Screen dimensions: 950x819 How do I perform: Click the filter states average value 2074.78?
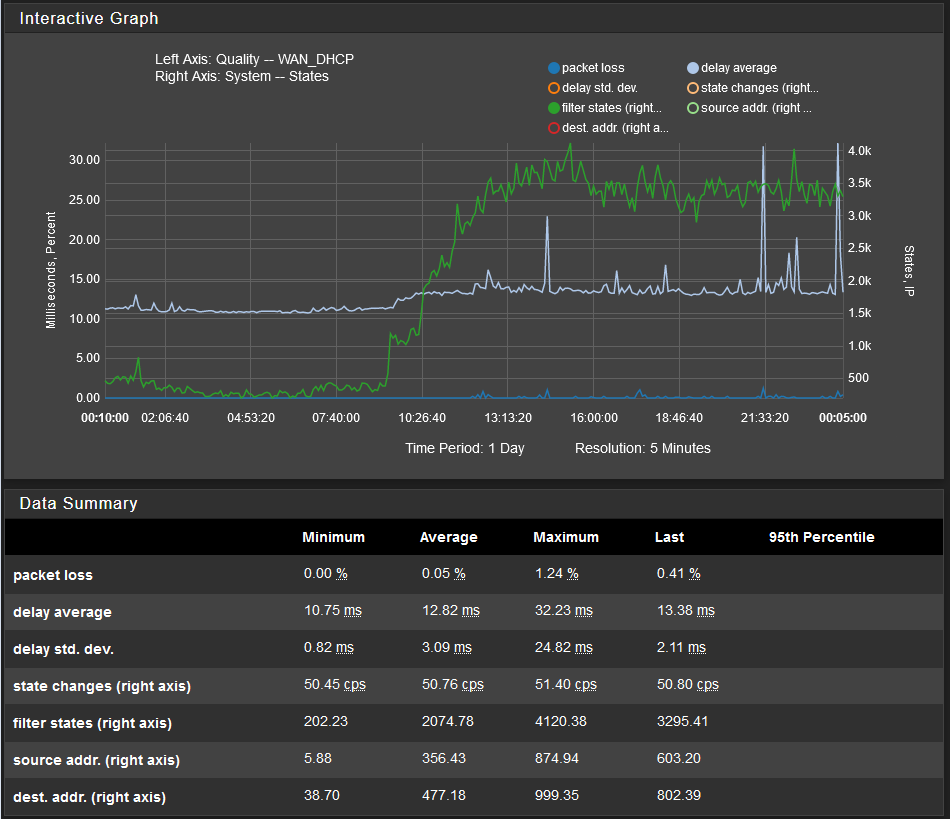[x=448, y=721]
